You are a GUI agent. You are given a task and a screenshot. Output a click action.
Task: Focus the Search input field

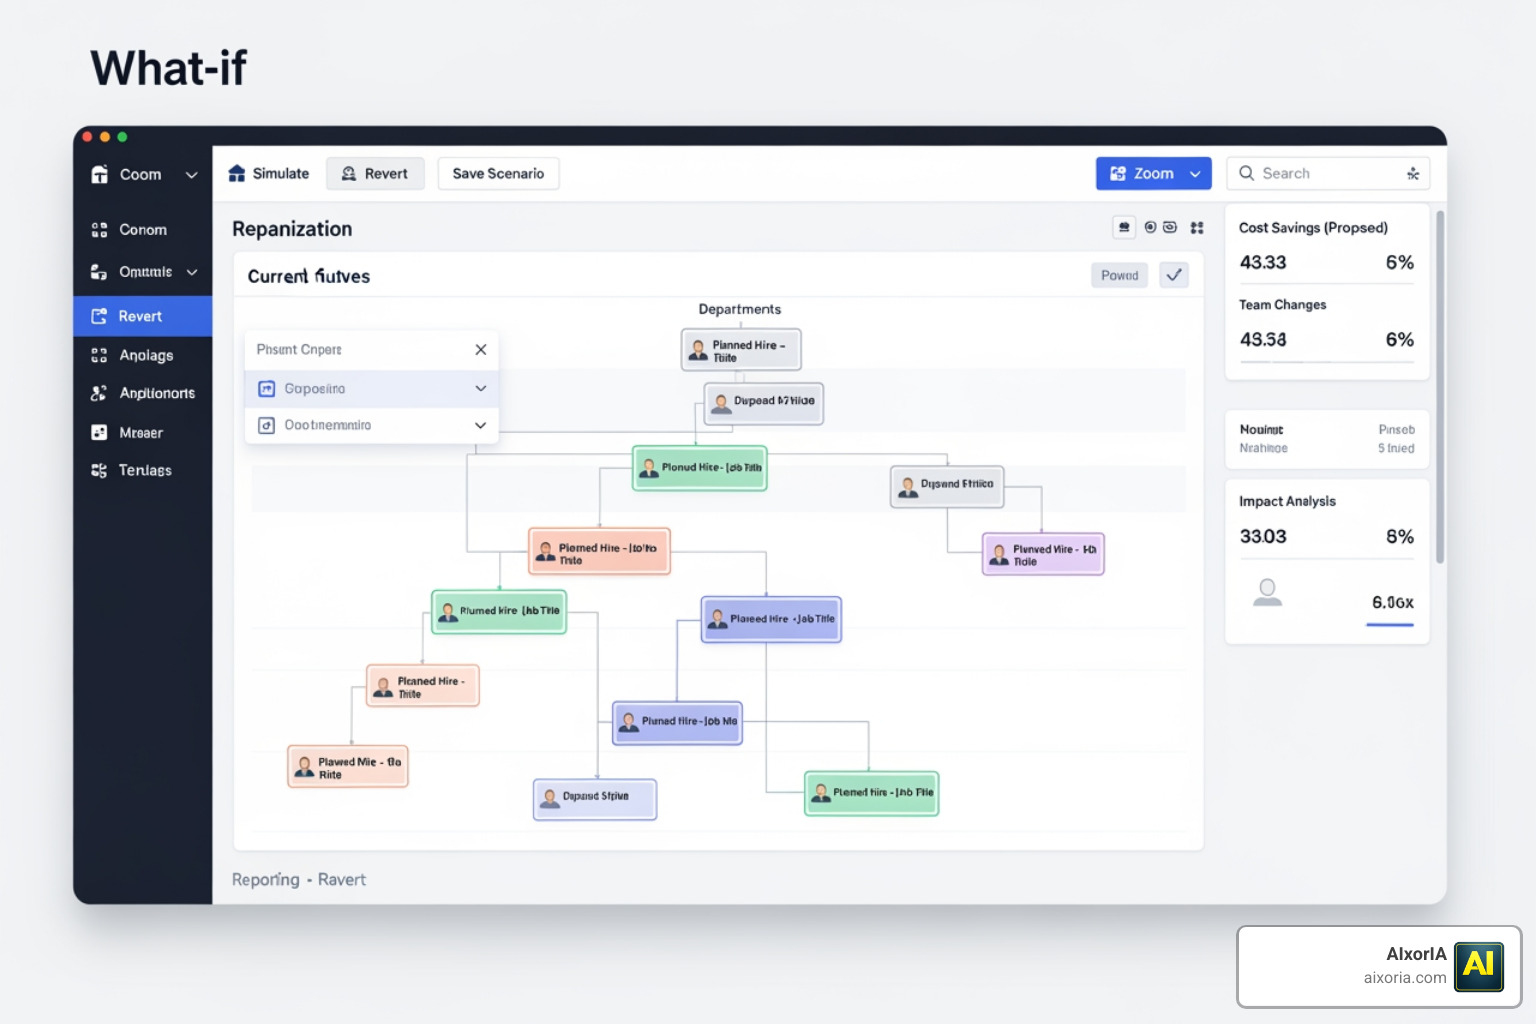click(x=1328, y=174)
